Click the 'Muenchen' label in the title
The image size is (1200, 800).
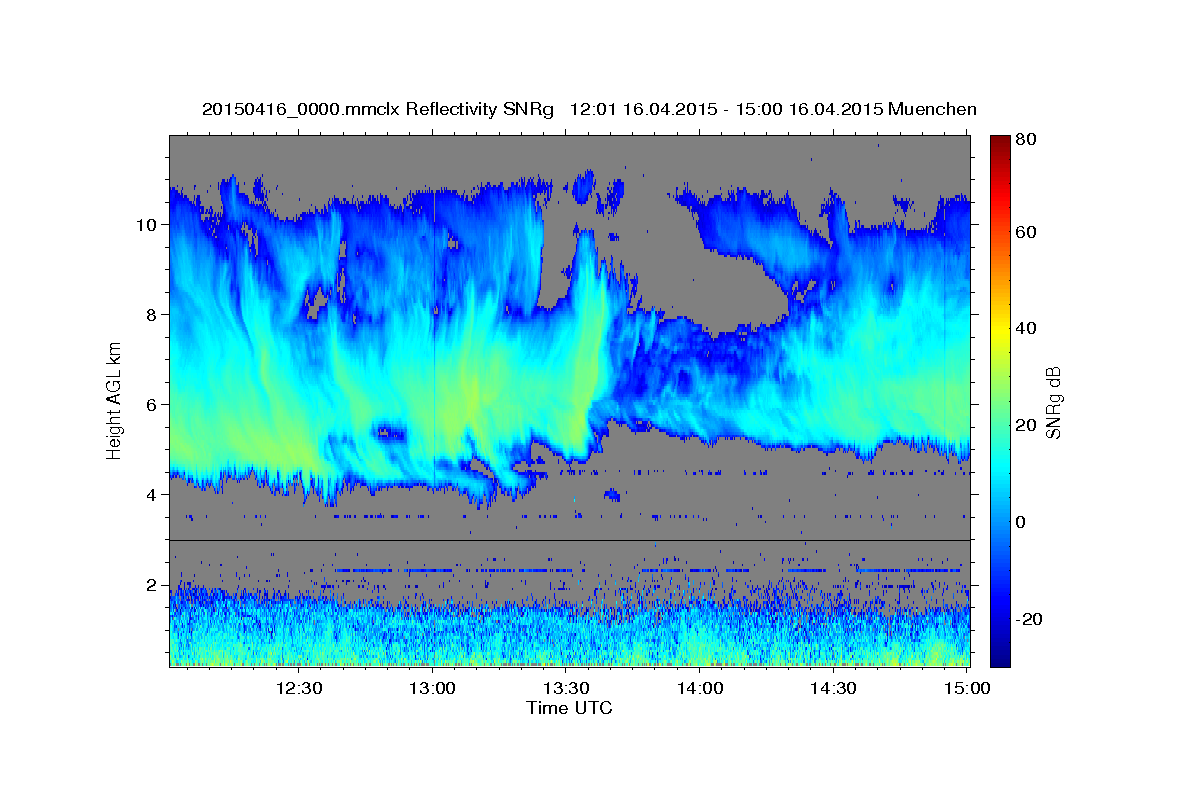coord(931,109)
